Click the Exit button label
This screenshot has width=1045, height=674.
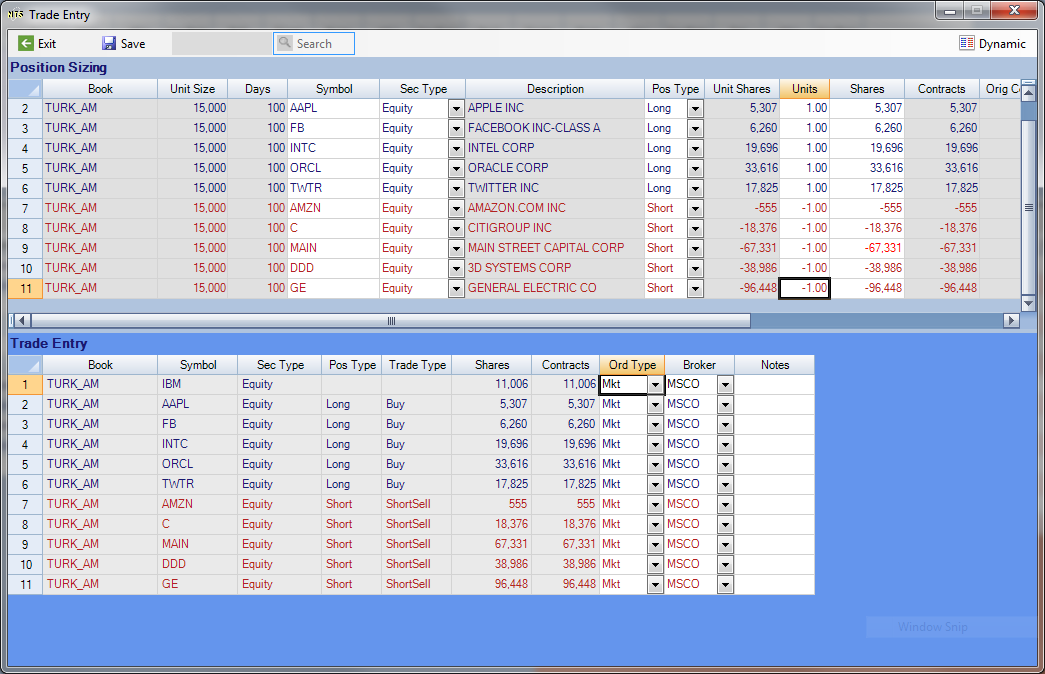(x=47, y=44)
